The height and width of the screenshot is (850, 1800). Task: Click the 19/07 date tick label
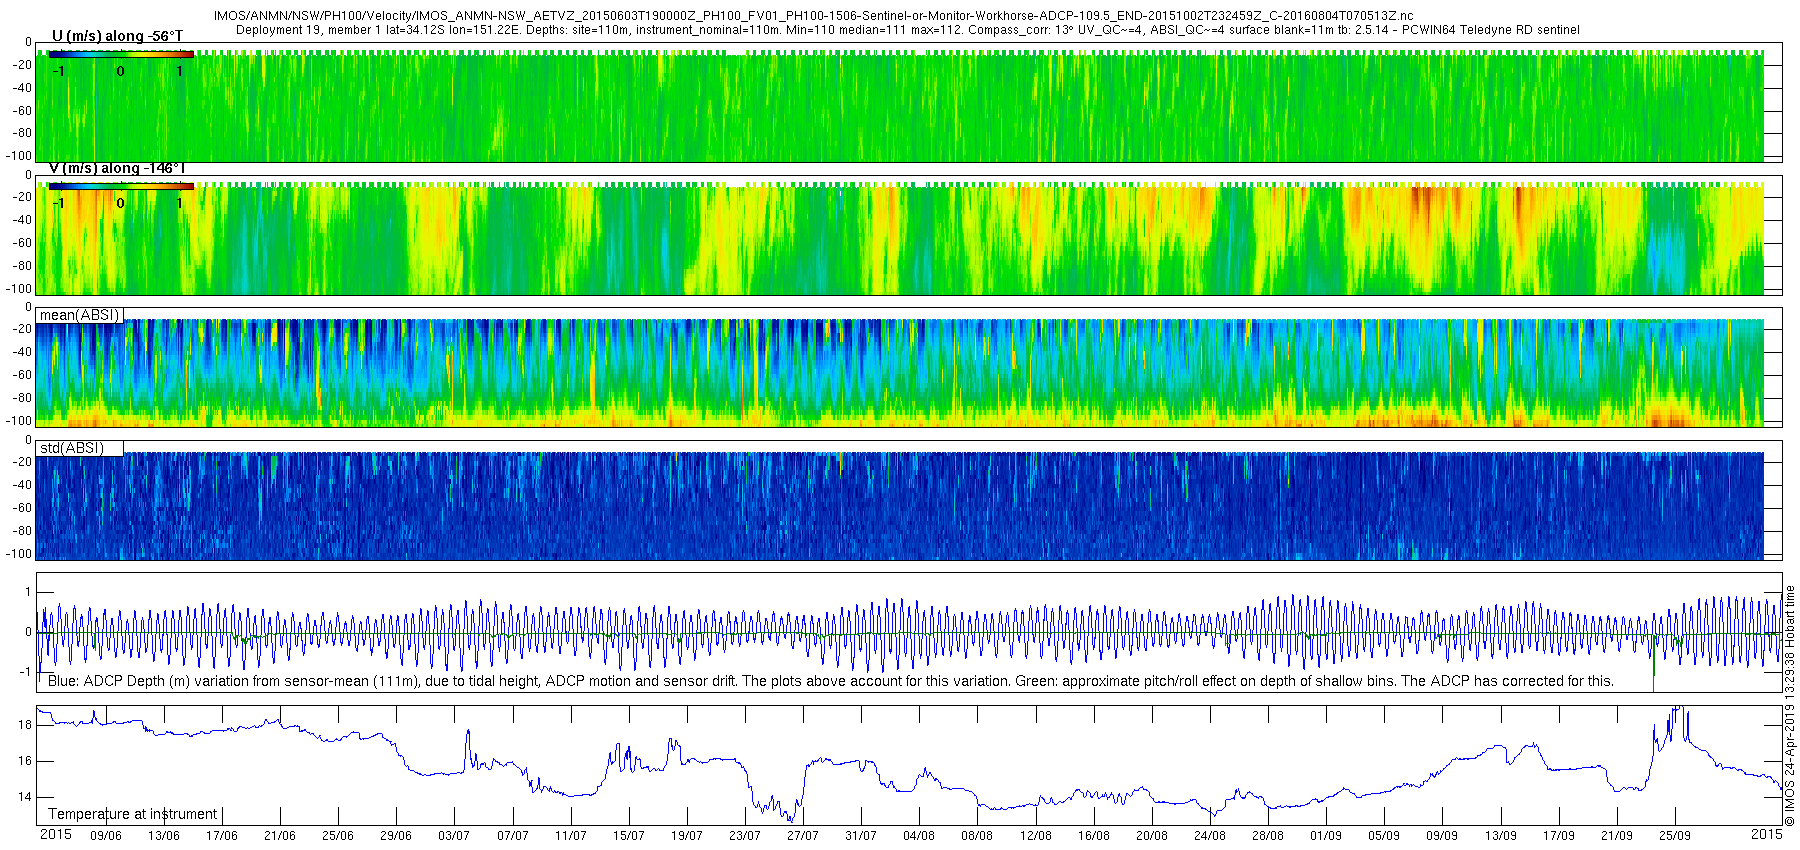tap(687, 836)
